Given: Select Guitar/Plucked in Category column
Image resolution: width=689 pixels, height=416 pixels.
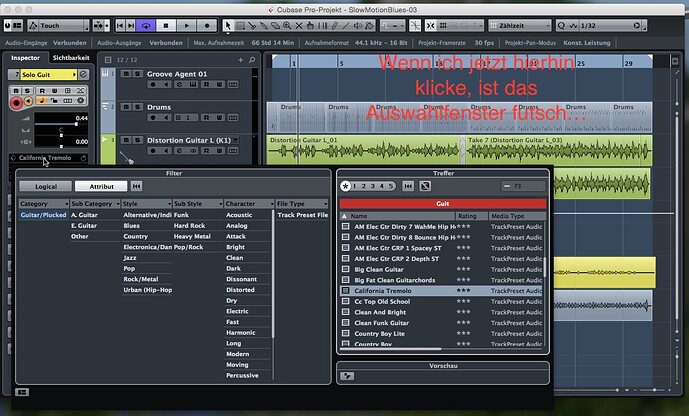Looking at the screenshot, I should (x=43, y=215).
